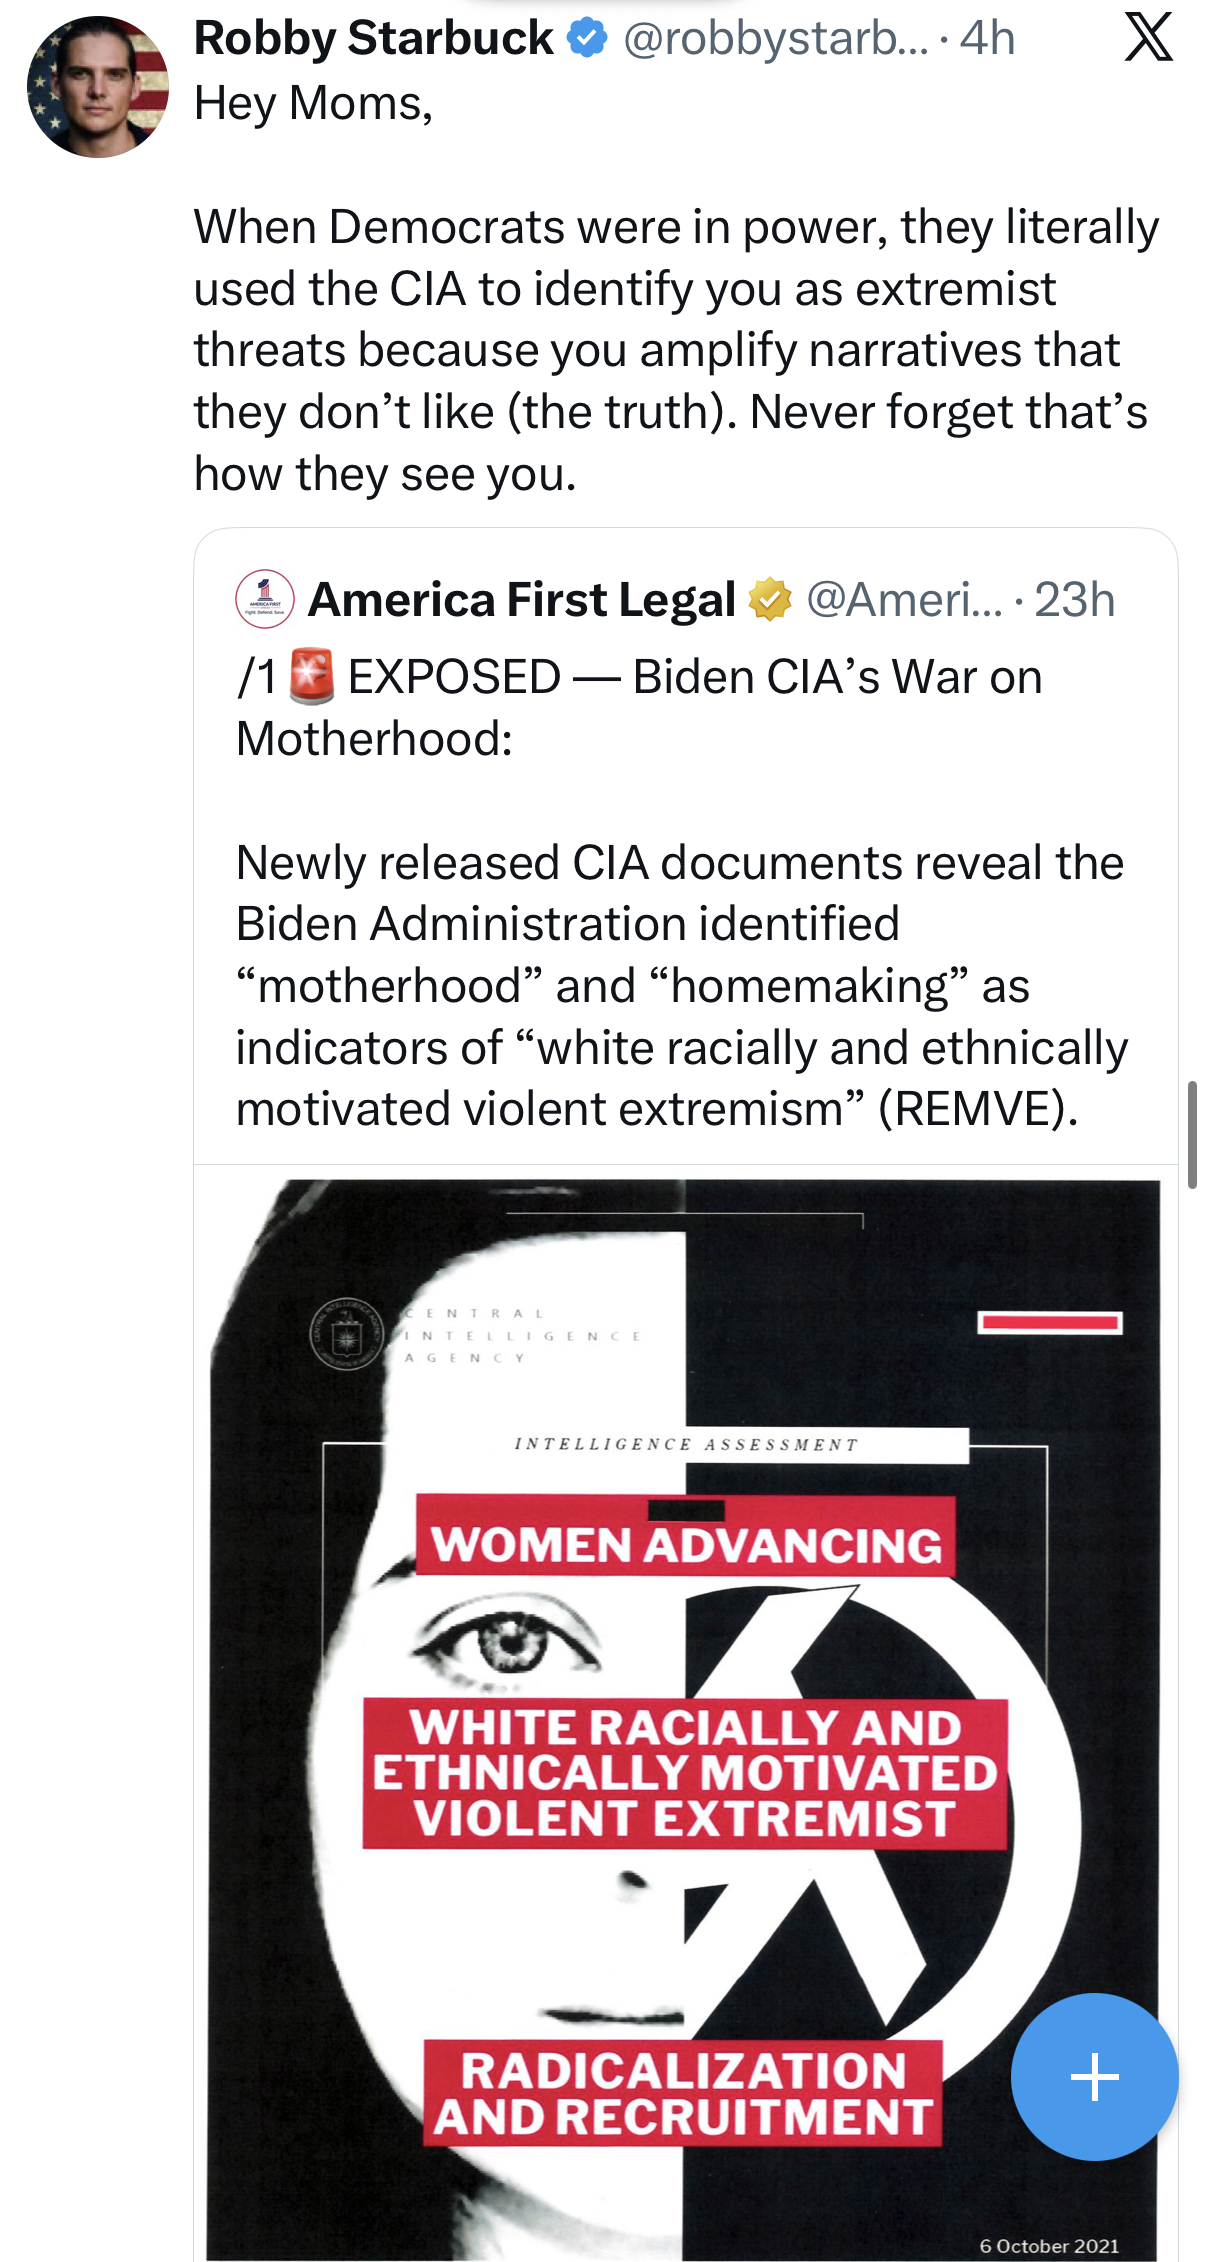The width and height of the screenshot is (1206, 2262).
Task: Click the @Ameri... handle in quoted post
Action: click(903, 600)
